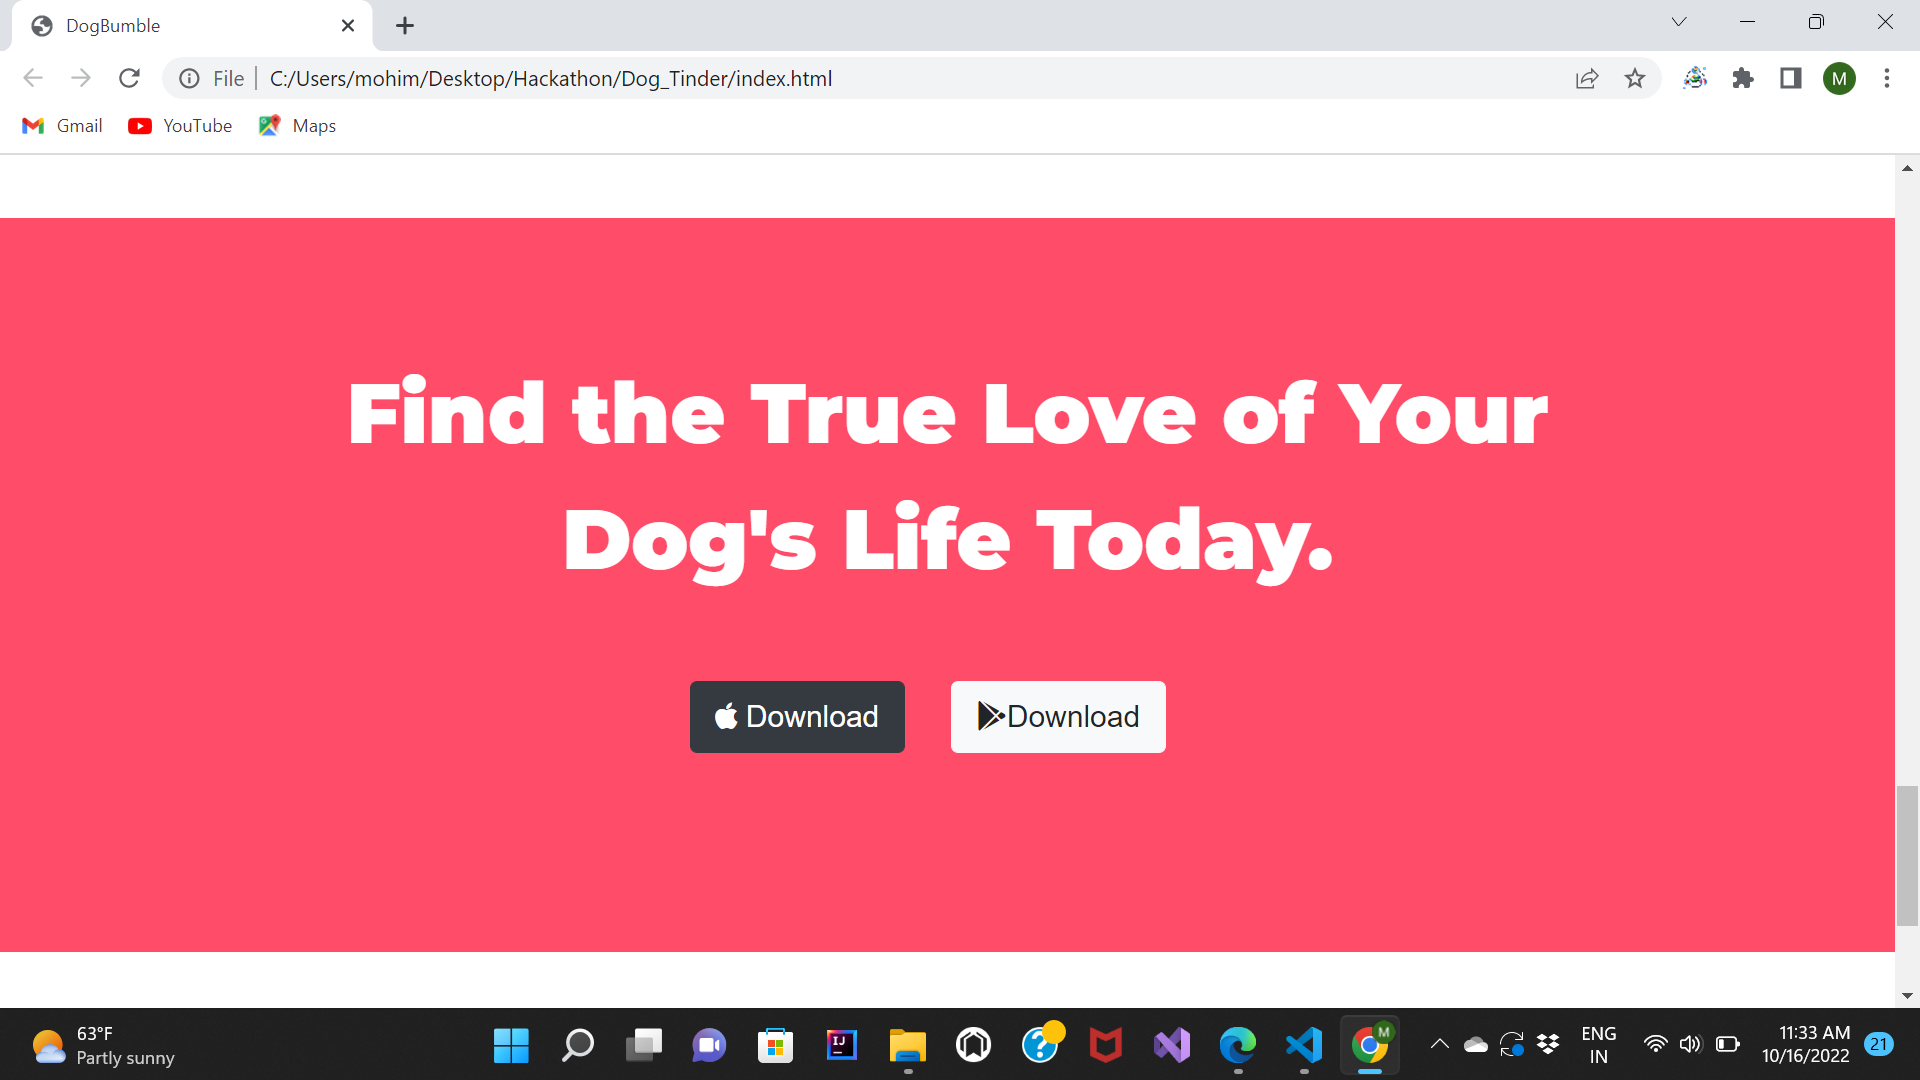Click the share page icon
Image resolution: width=1920 pixels, height=1080 pixels.
(1587, 78)
